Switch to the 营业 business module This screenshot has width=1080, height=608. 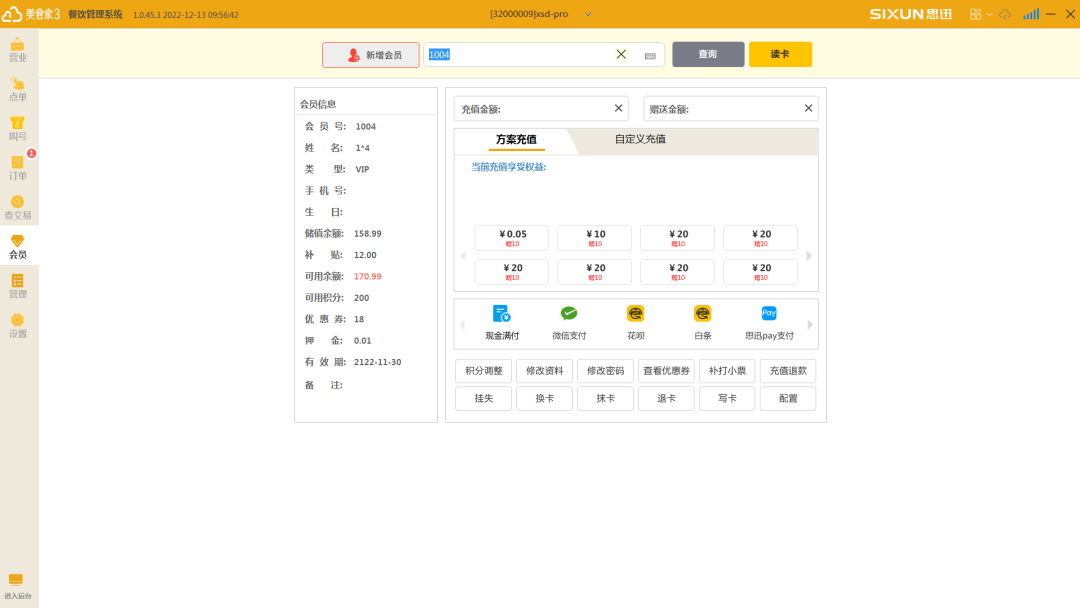(x=17, y=49)
